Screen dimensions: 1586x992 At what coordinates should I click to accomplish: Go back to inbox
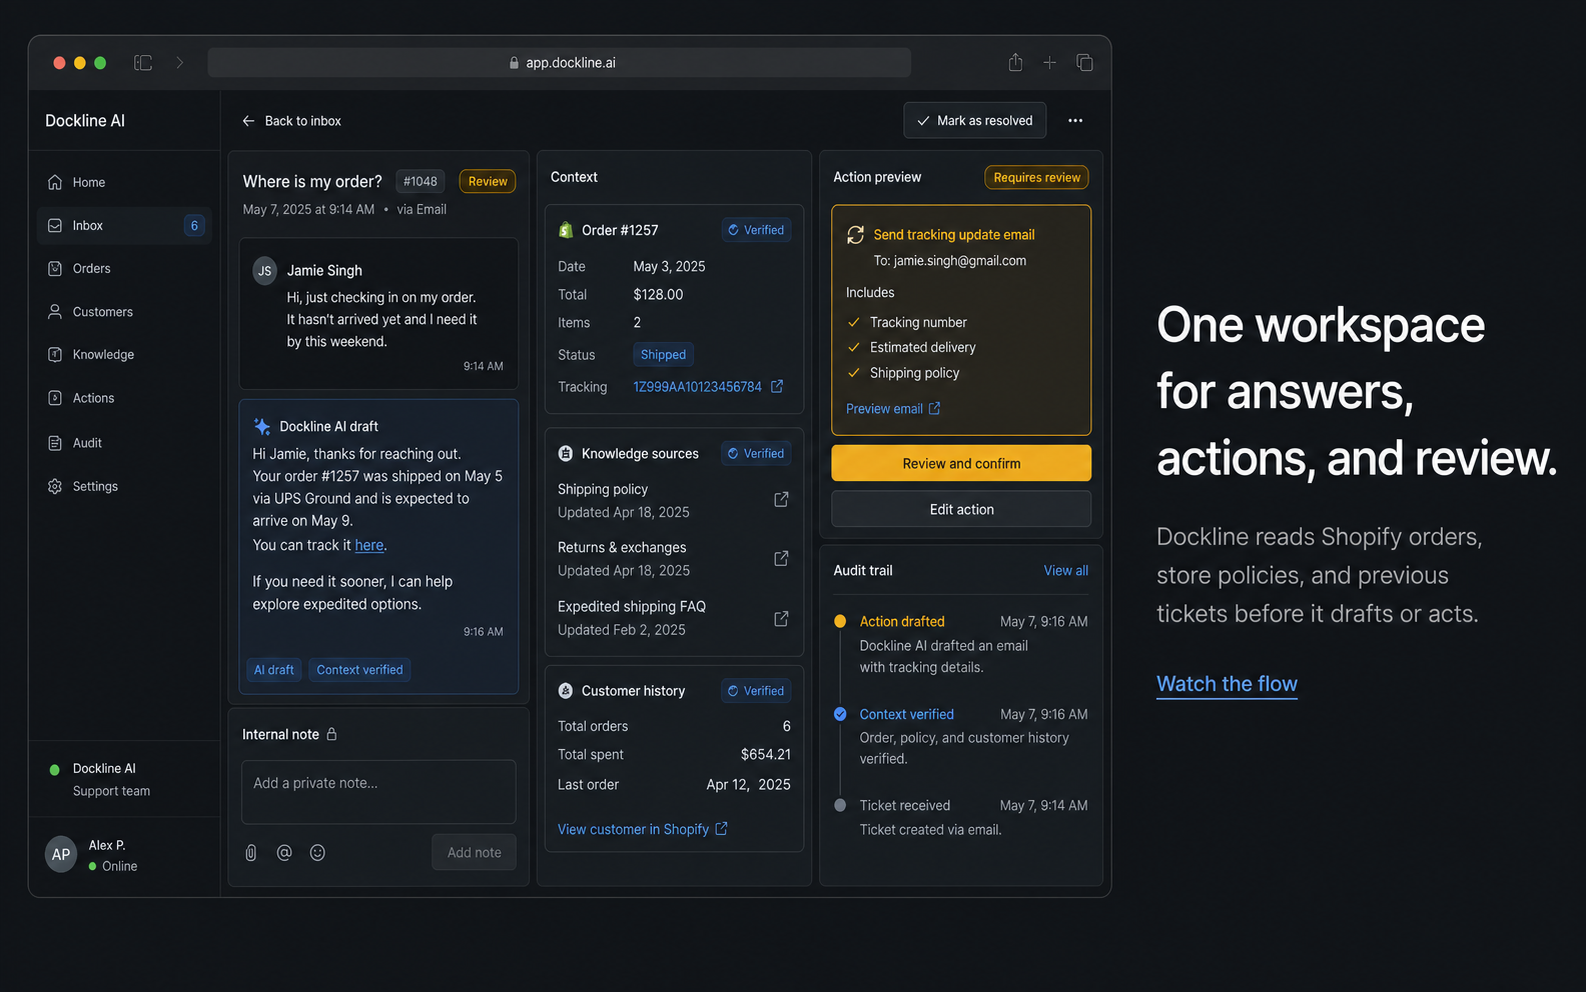point(291,121)
